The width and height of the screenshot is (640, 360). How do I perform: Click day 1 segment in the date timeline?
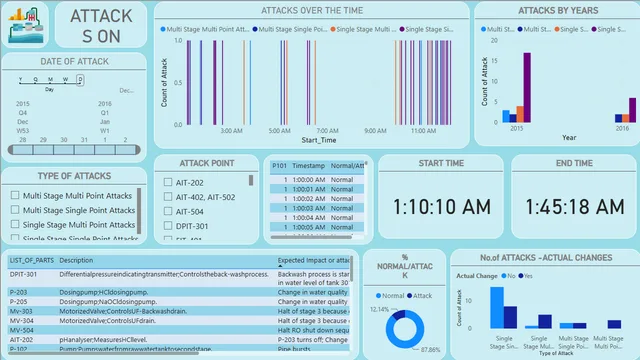click(105, 150)
